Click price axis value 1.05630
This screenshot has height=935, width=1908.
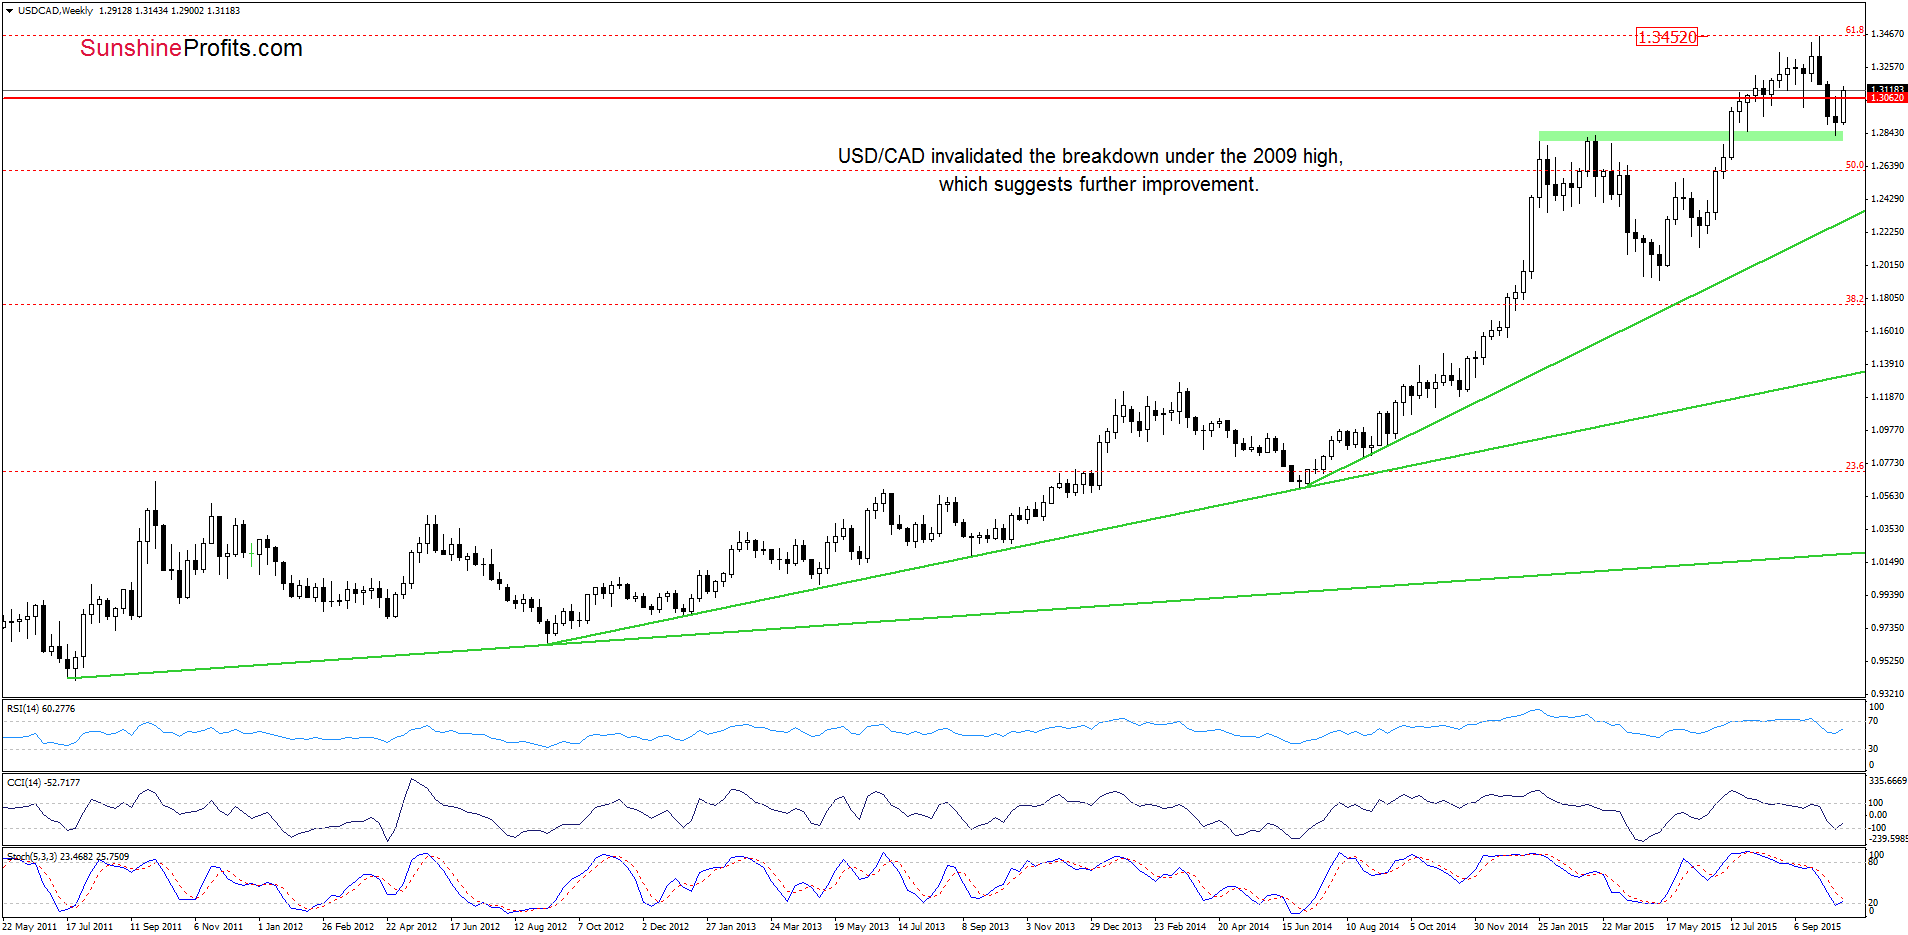coord(1887,496)
